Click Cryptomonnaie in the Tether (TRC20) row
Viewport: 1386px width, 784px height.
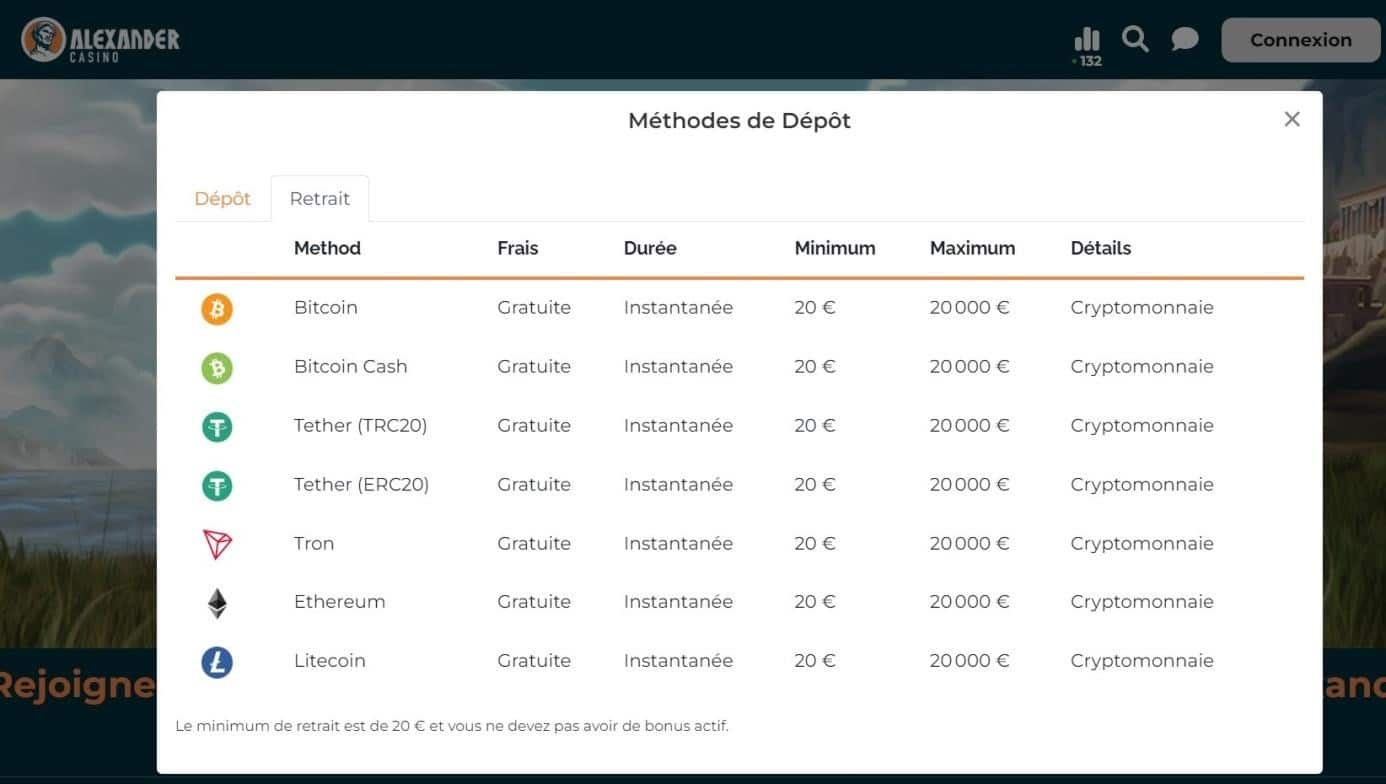coord(1142,425)
